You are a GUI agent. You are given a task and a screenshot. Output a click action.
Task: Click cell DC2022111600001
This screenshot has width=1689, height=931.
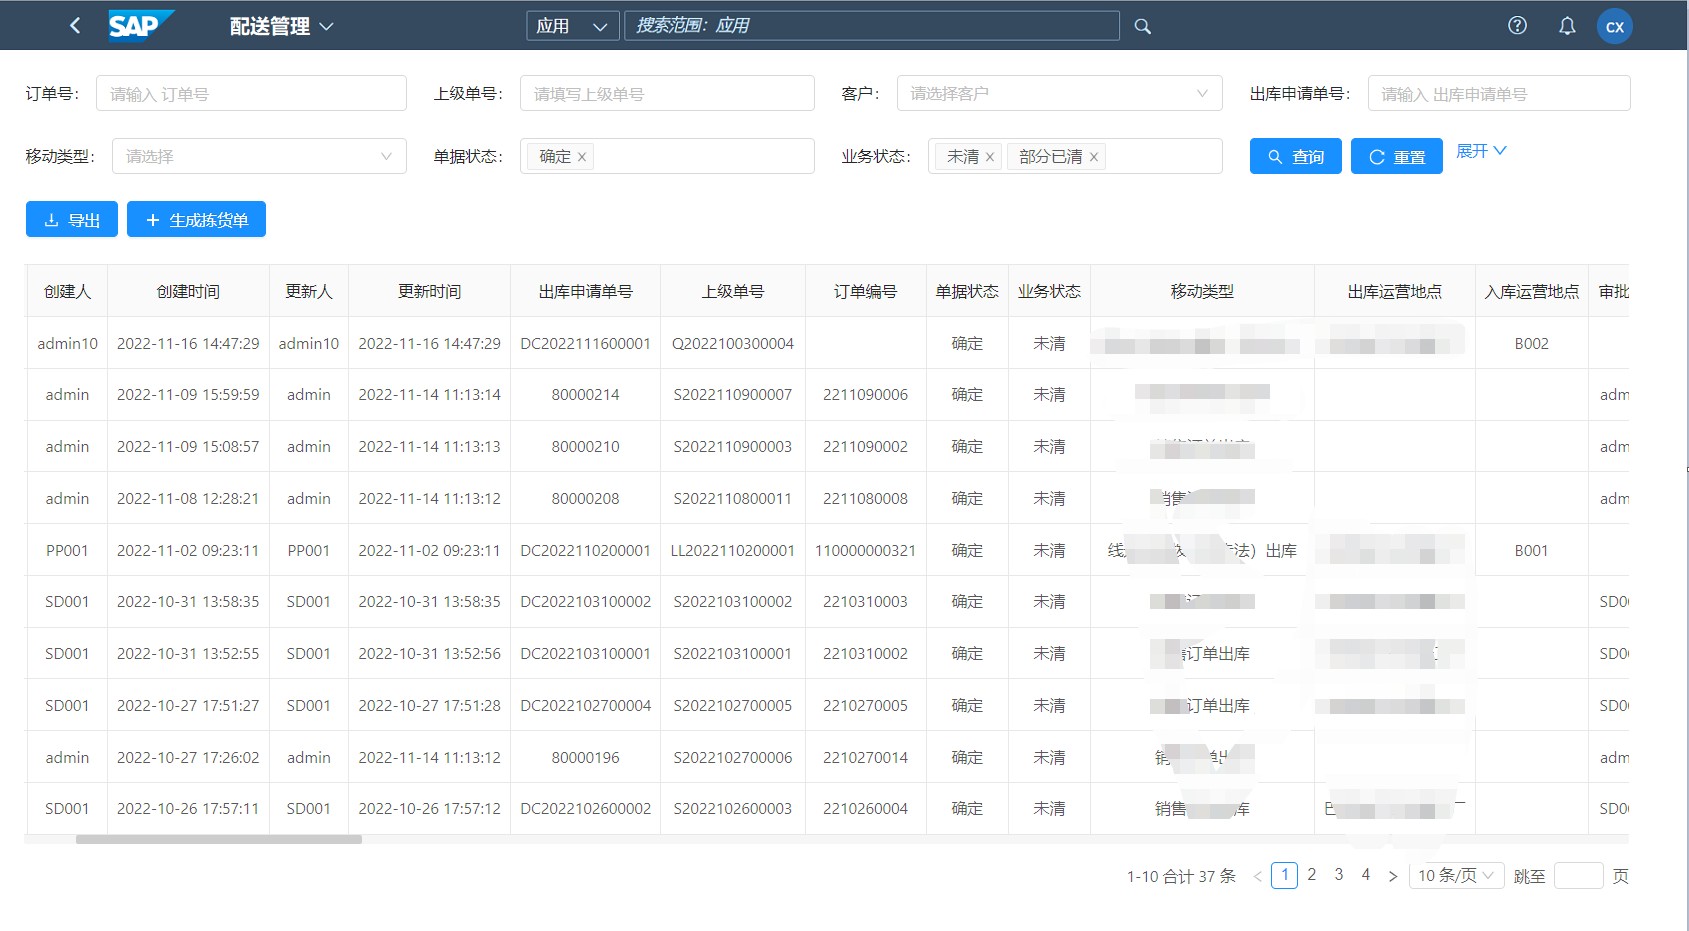pos(585,343)
